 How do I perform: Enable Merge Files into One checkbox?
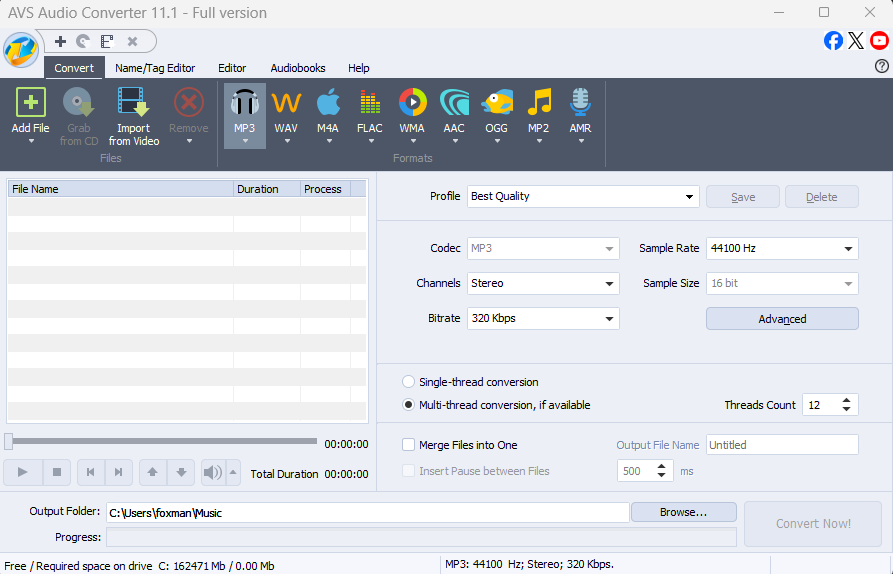[x=408, y=445]
